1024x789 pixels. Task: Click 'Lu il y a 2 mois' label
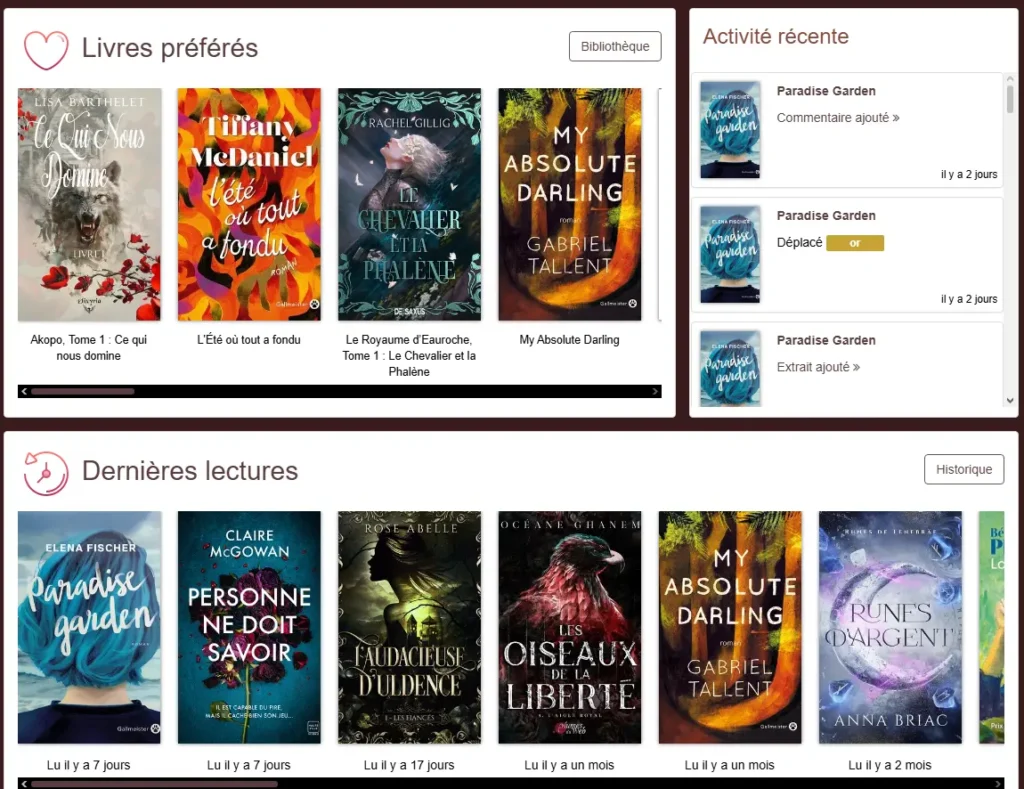[890, 765]
